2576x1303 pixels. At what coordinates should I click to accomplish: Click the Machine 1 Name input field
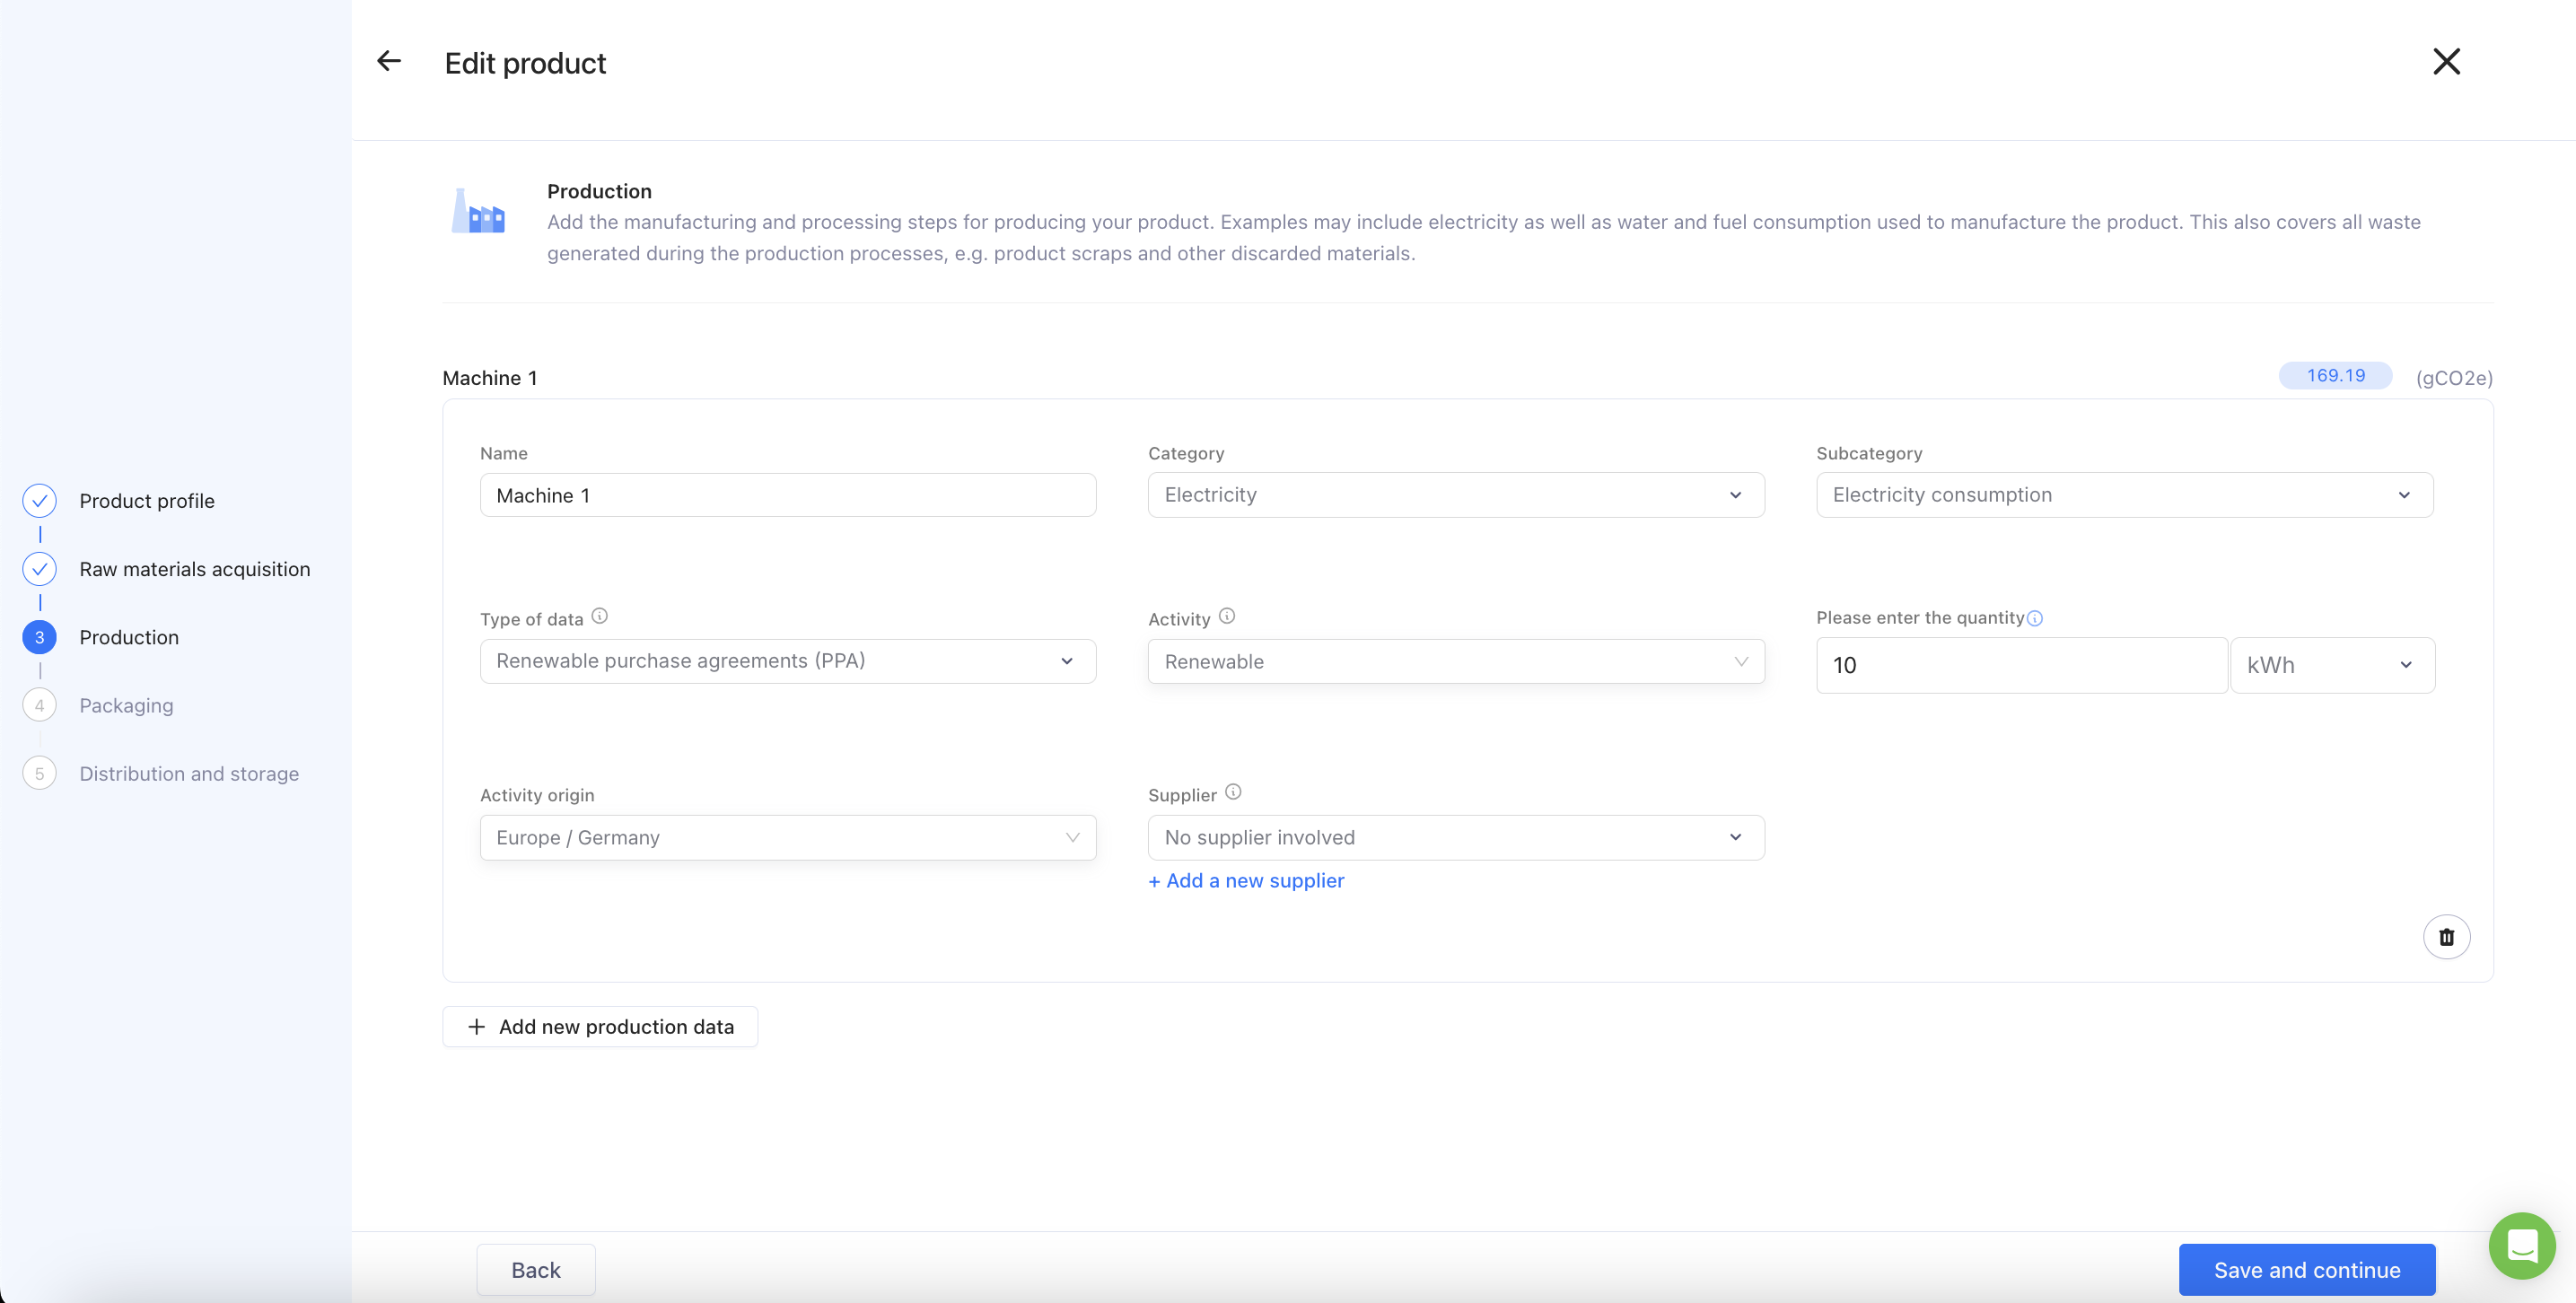tap(787, 495)
